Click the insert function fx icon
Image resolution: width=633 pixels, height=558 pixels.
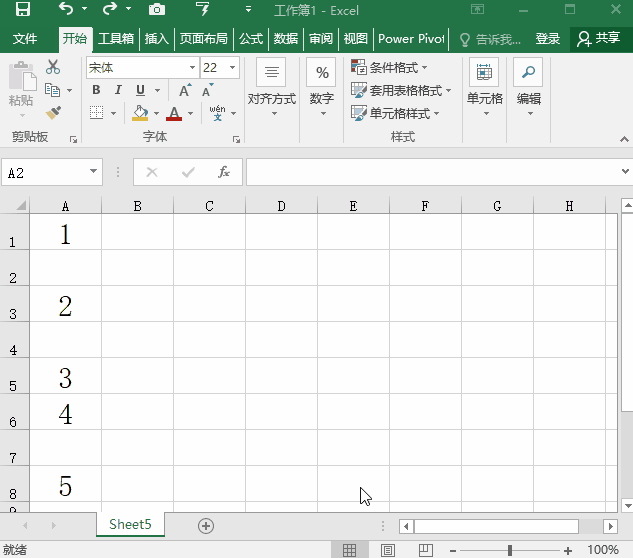coord(224,172)
